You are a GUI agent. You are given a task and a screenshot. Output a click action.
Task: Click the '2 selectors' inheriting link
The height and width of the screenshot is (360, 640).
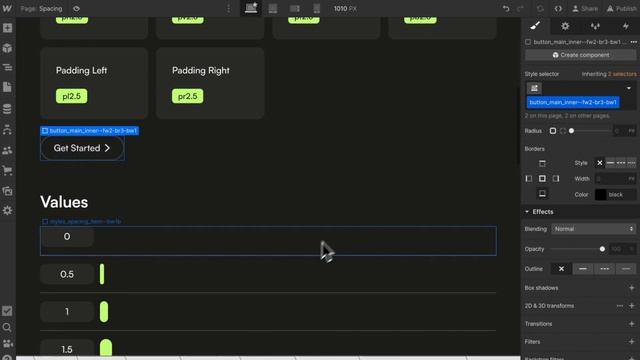[x=622, y=74]
